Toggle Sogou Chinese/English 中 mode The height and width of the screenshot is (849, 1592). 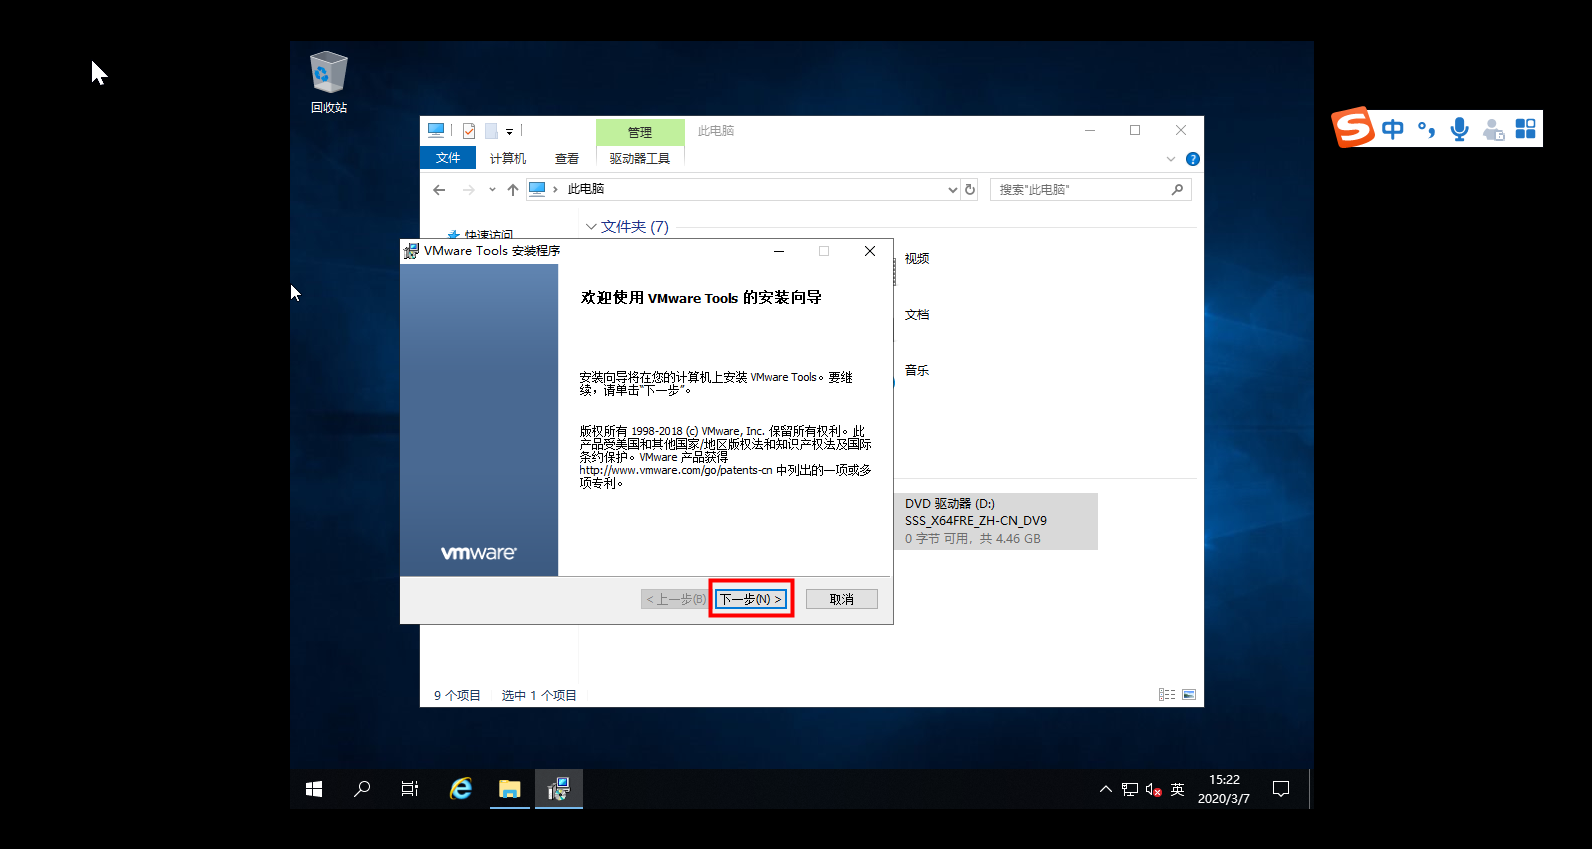(x=1393, y=129)
